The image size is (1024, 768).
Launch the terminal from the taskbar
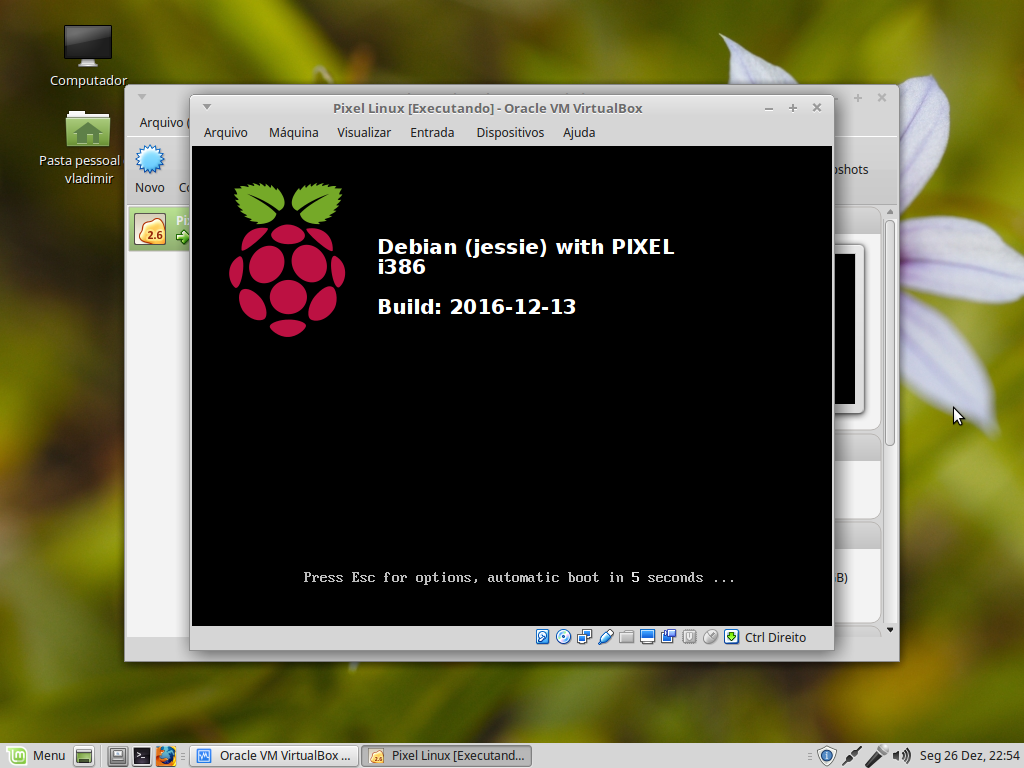[x=142, y=756]
